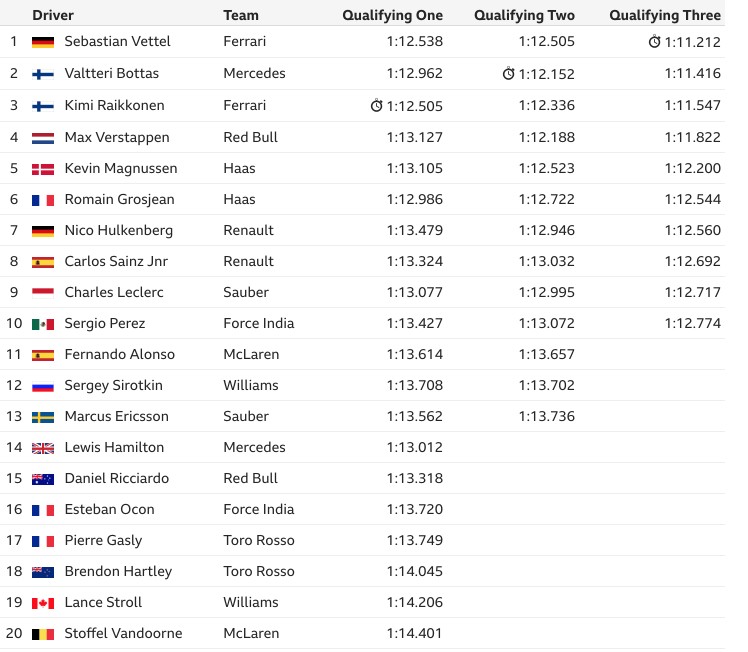
Task: Click the stopwatch icon beside Raikkonen's 1:12.505
Action: coord(376,105)
